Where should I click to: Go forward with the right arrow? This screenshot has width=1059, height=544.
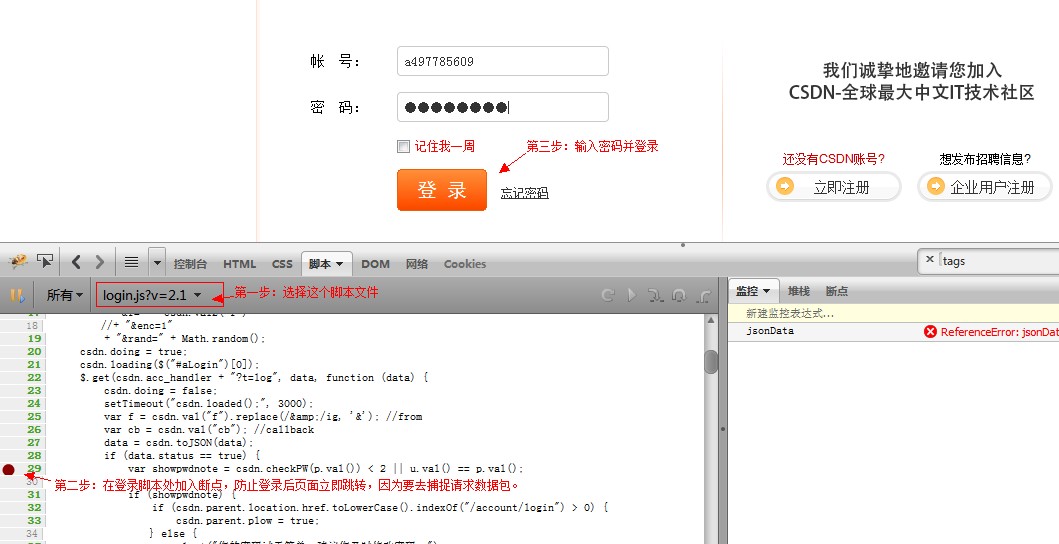click(x=100, y=262)
